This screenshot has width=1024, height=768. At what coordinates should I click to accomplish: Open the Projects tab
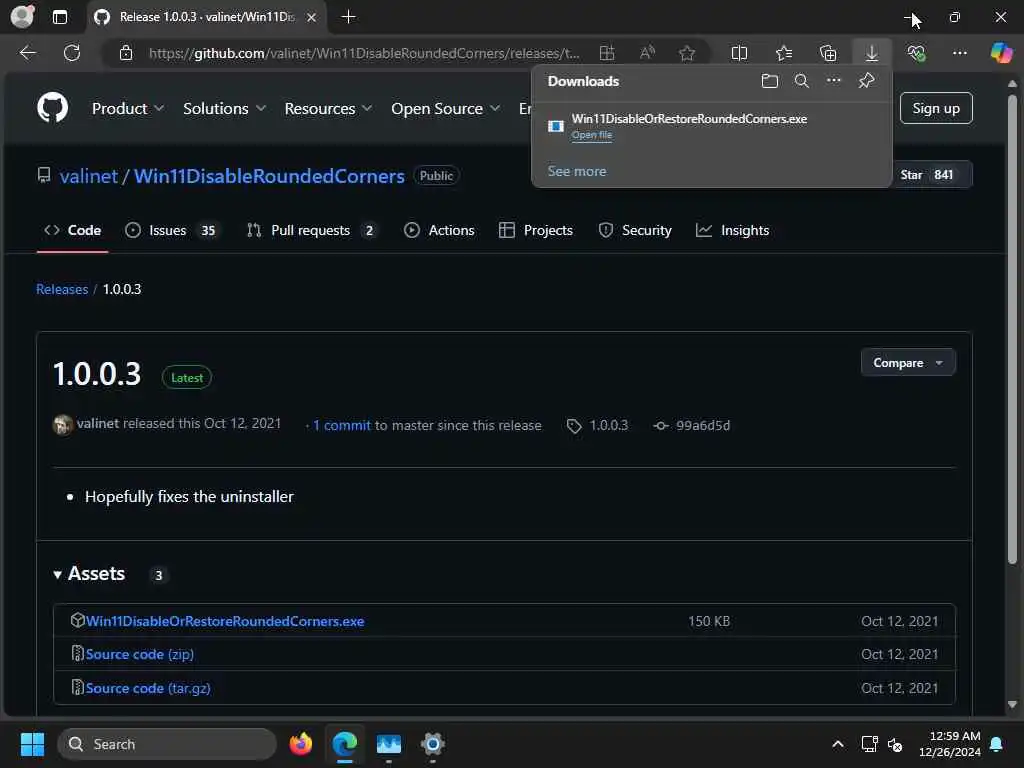point(536,230)
